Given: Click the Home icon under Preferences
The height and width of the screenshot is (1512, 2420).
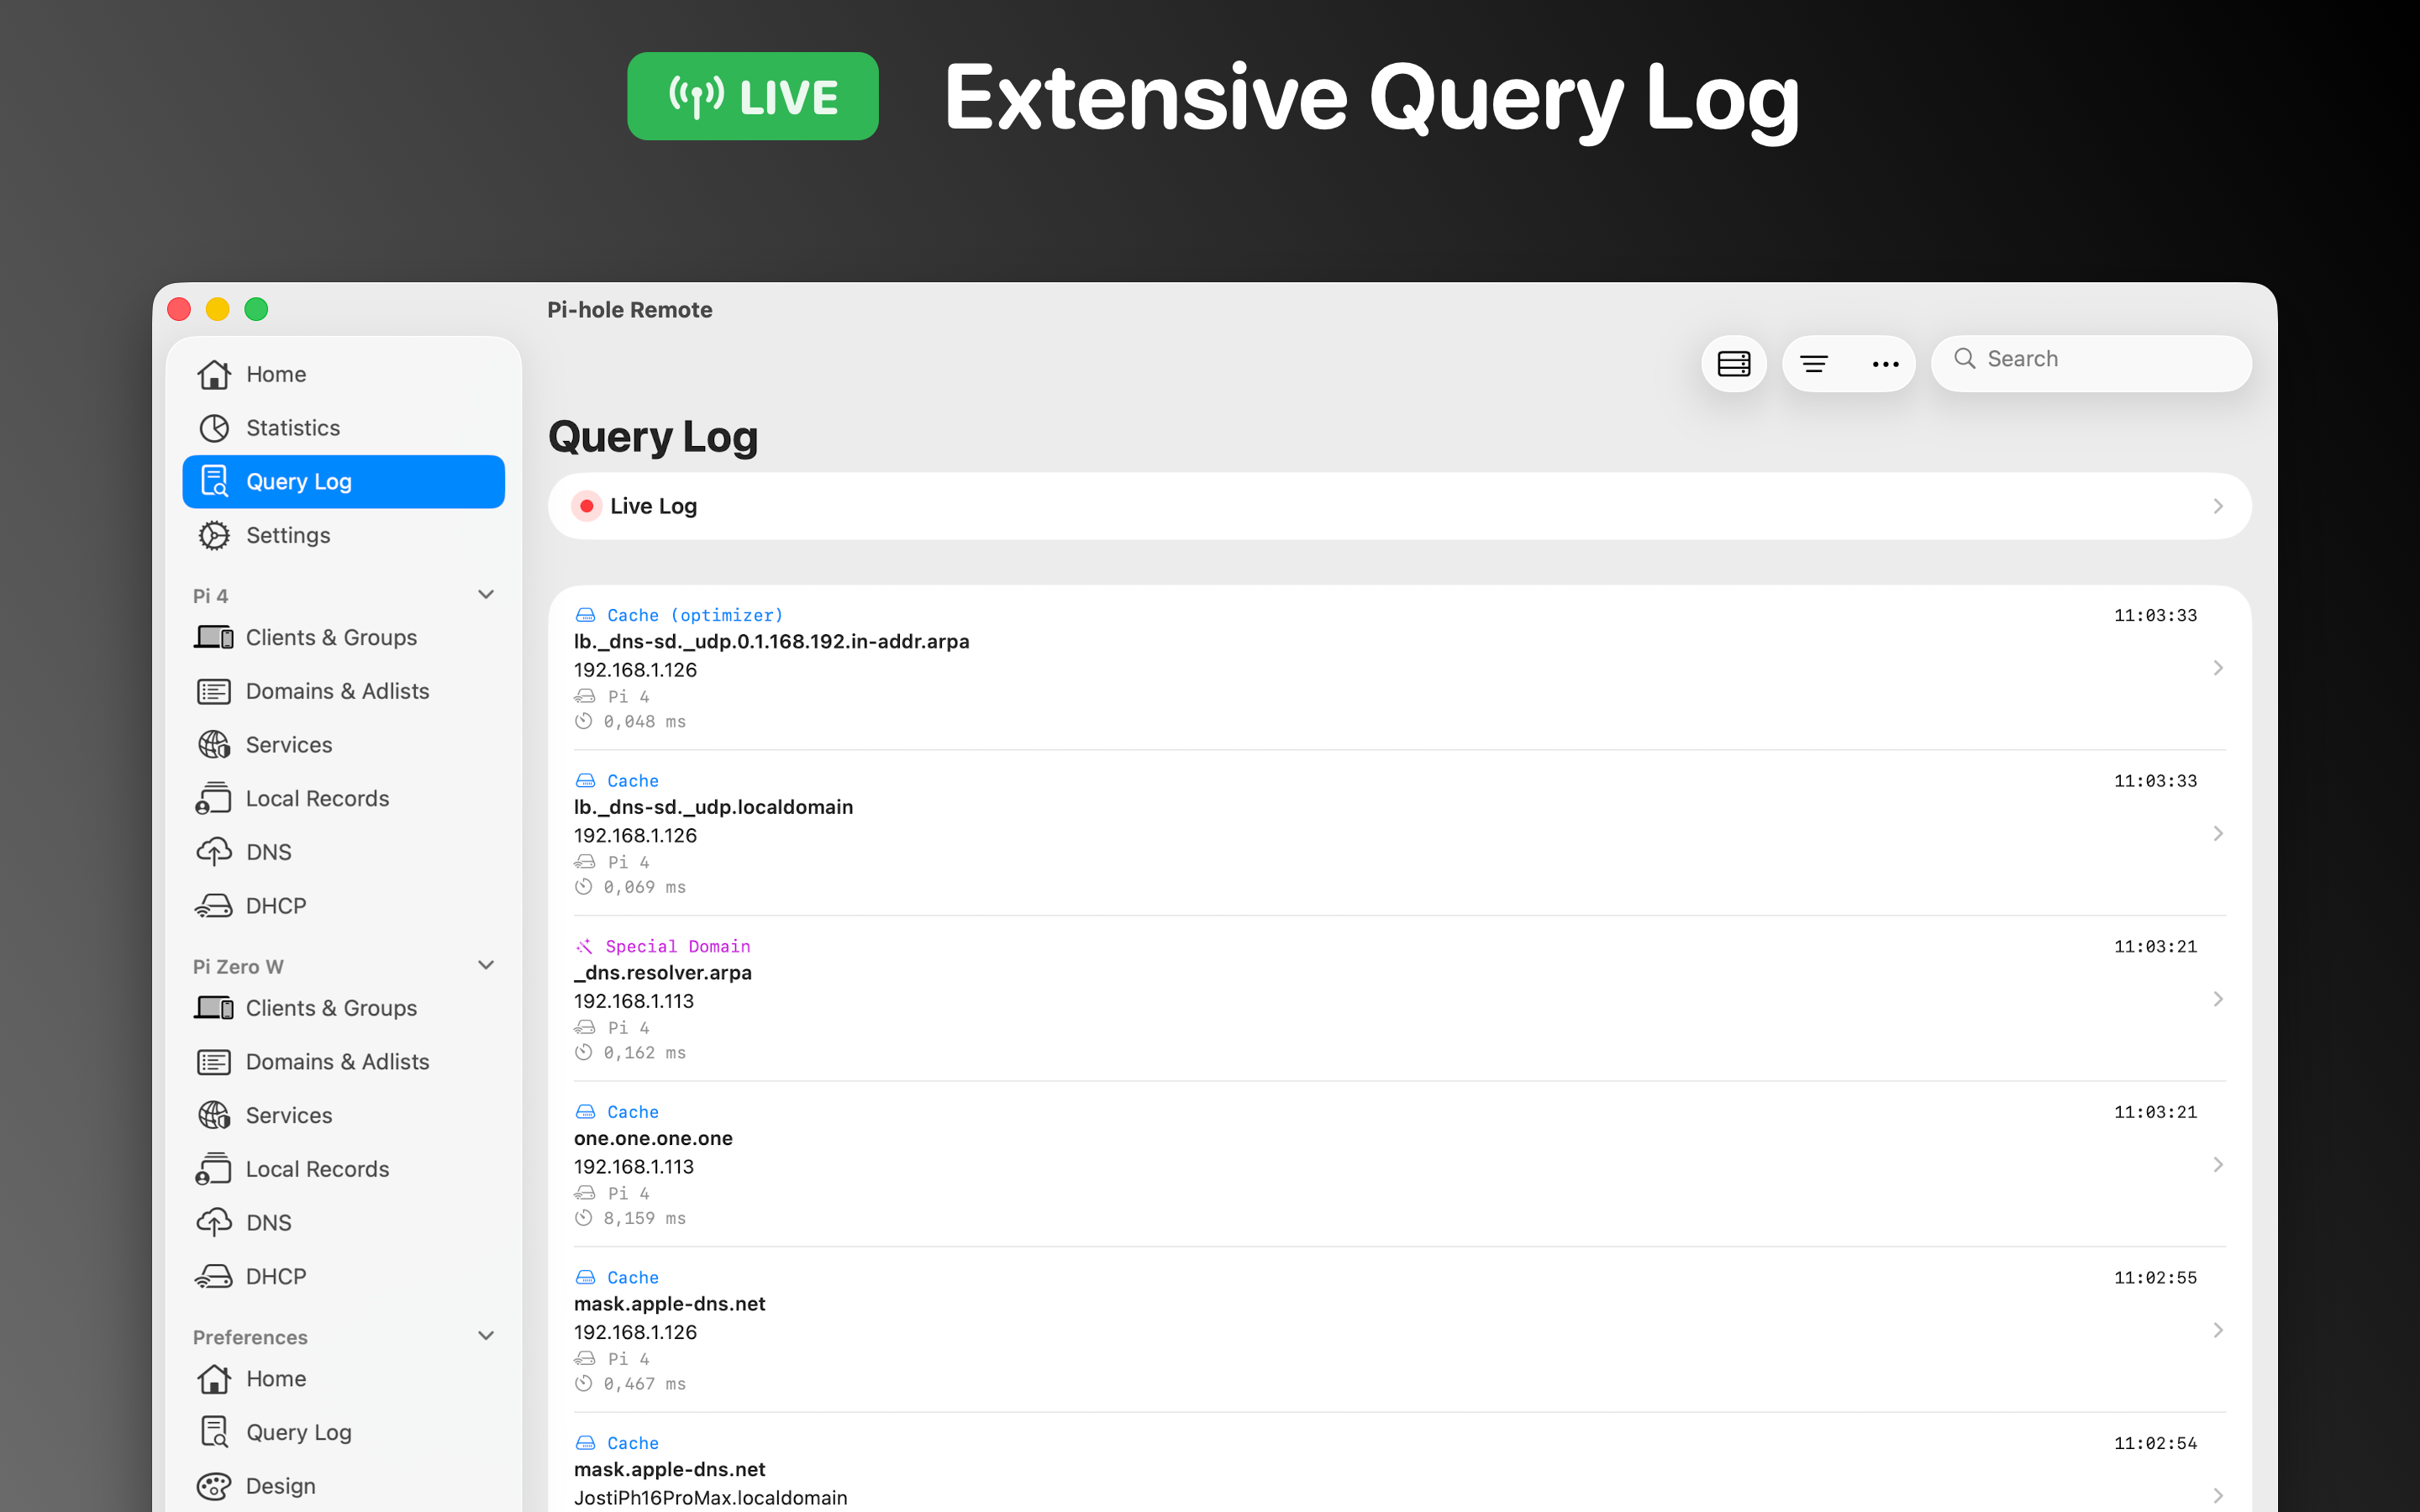Looking at the screenshot, I should click(x=214, y=1379).
